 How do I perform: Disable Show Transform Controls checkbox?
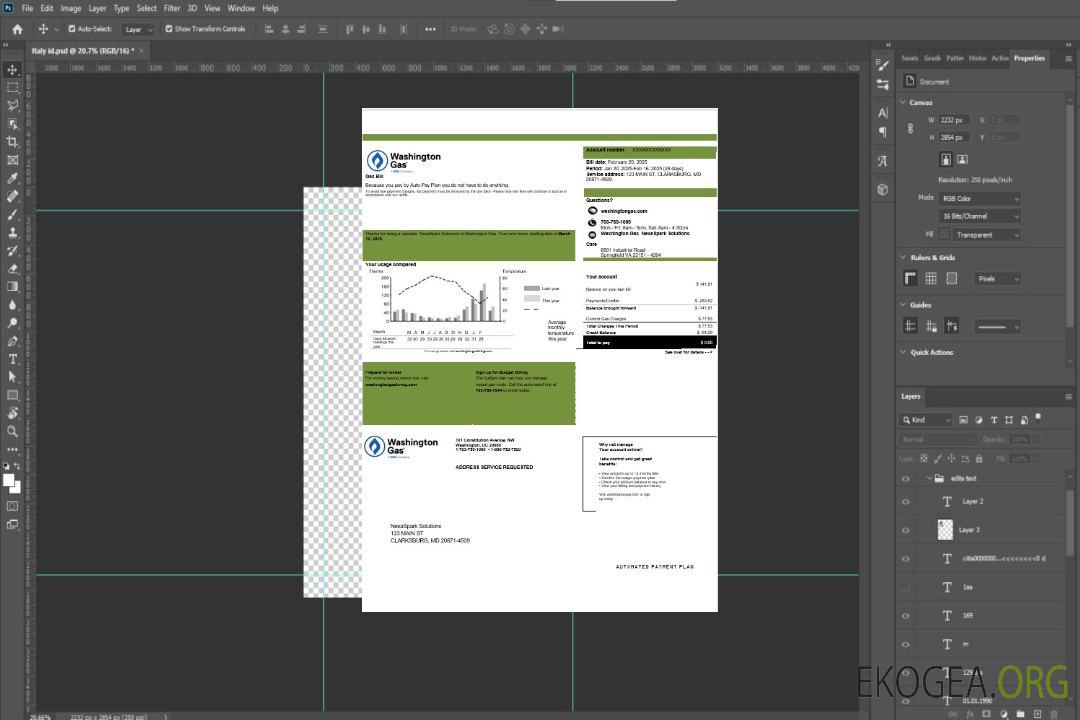coord(169,29)
